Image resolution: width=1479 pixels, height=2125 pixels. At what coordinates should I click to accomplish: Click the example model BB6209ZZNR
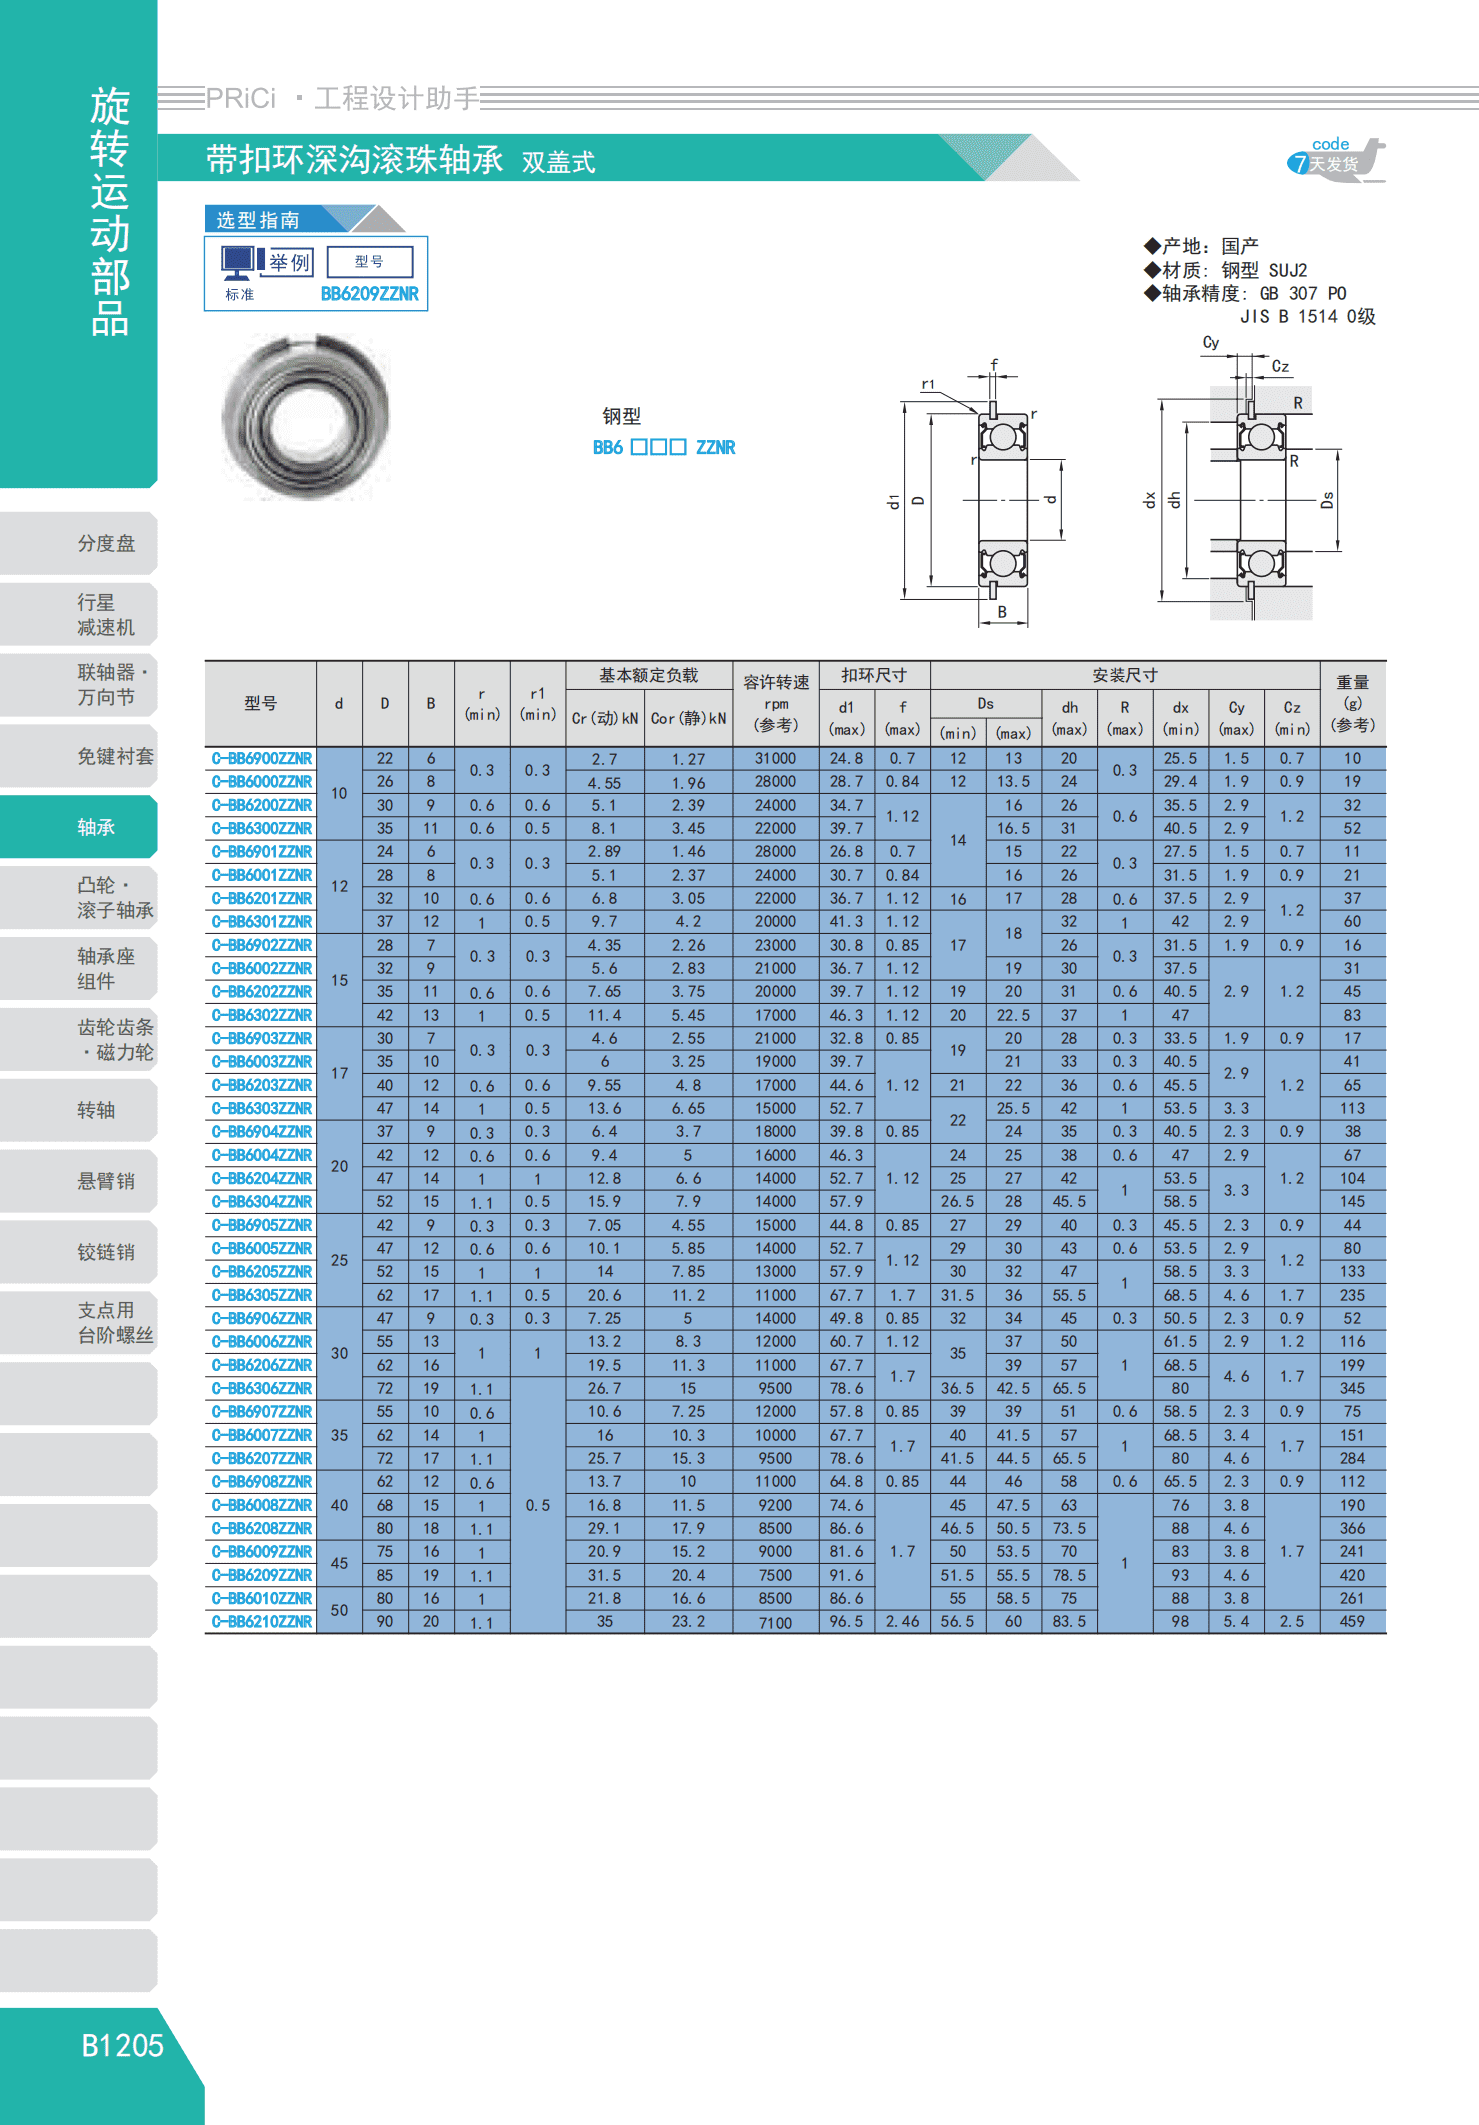[x=370, y=294]
